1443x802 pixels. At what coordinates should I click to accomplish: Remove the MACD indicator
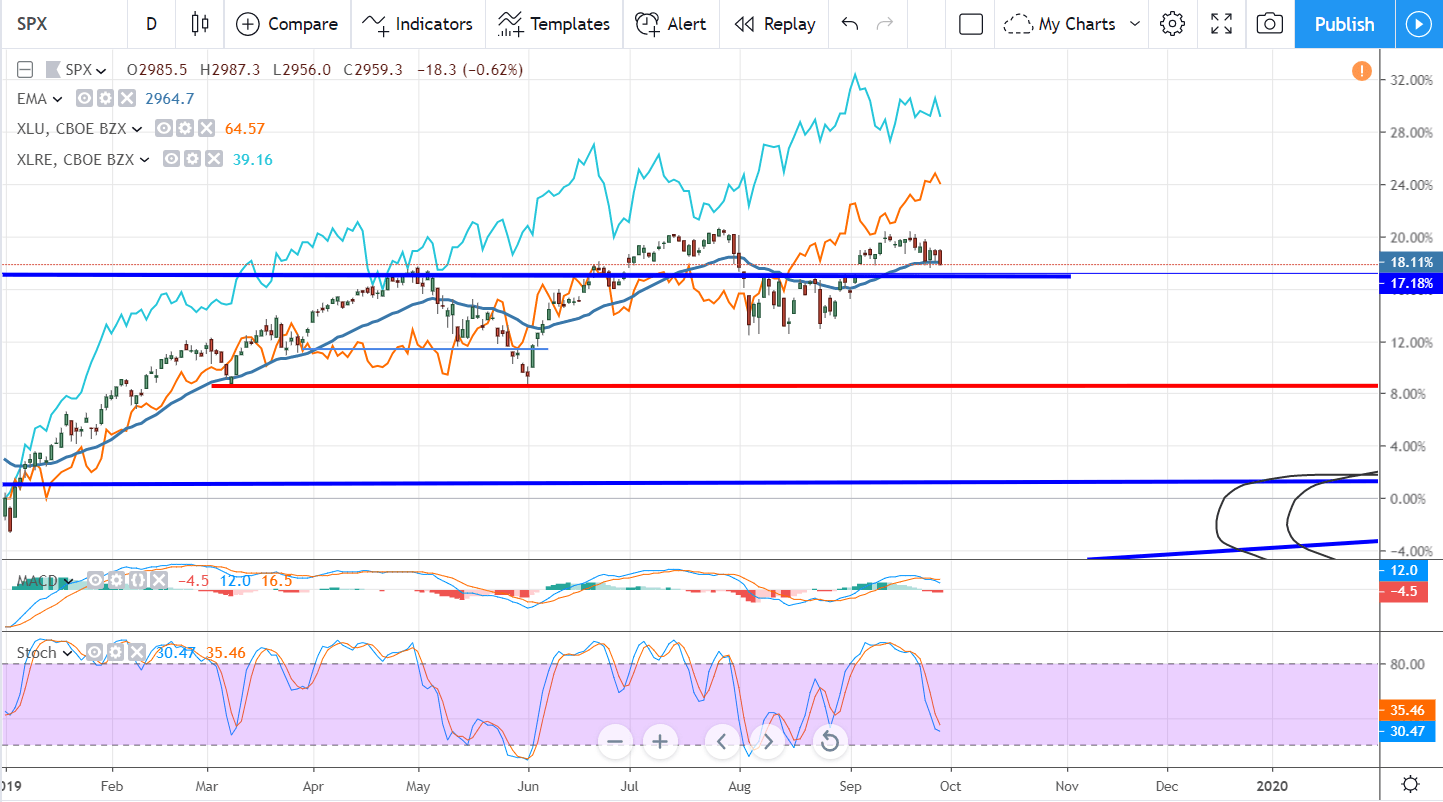(161, 580)
